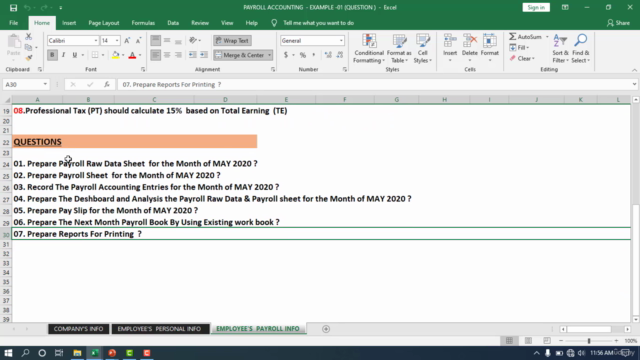Open Merge & Center dropdown arrow
This screenshot has width=640, height=360.
(269, 55)
